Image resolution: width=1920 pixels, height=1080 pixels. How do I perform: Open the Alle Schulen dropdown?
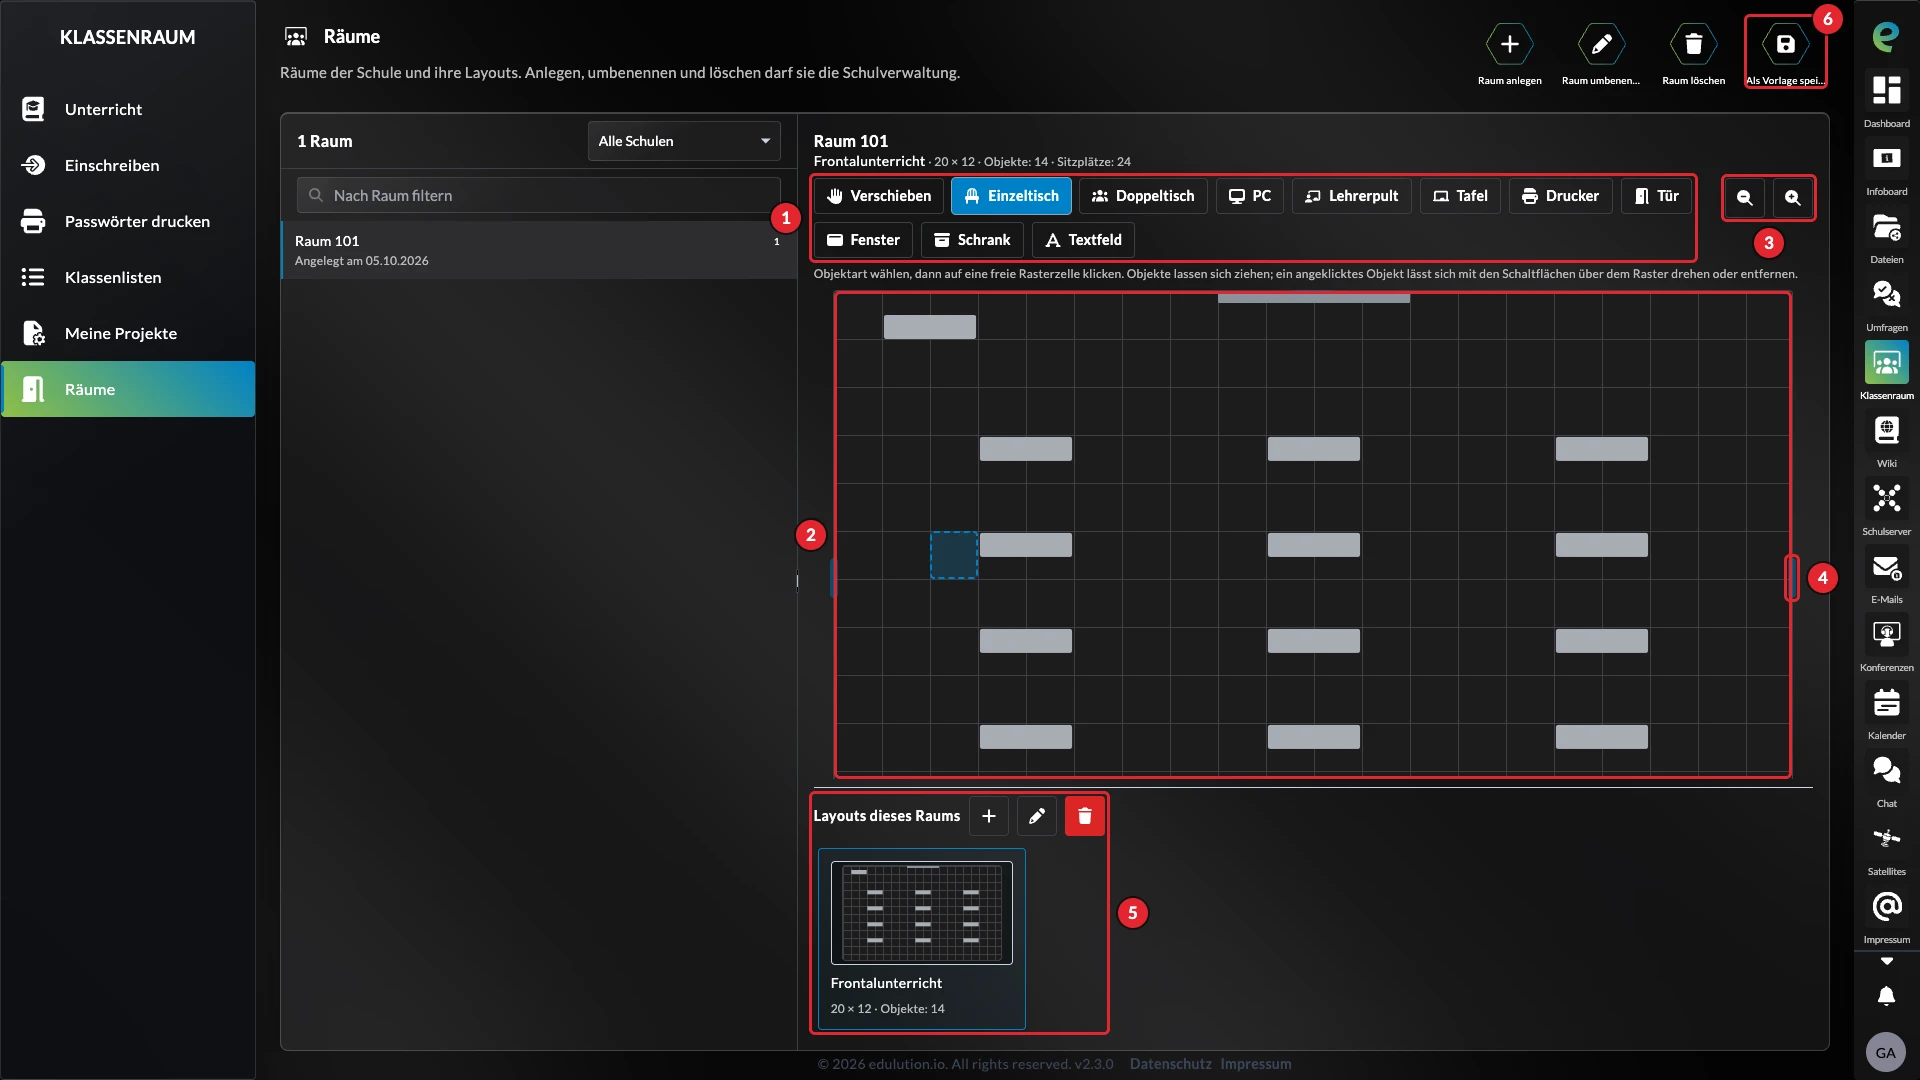click(x=684, y=141)
